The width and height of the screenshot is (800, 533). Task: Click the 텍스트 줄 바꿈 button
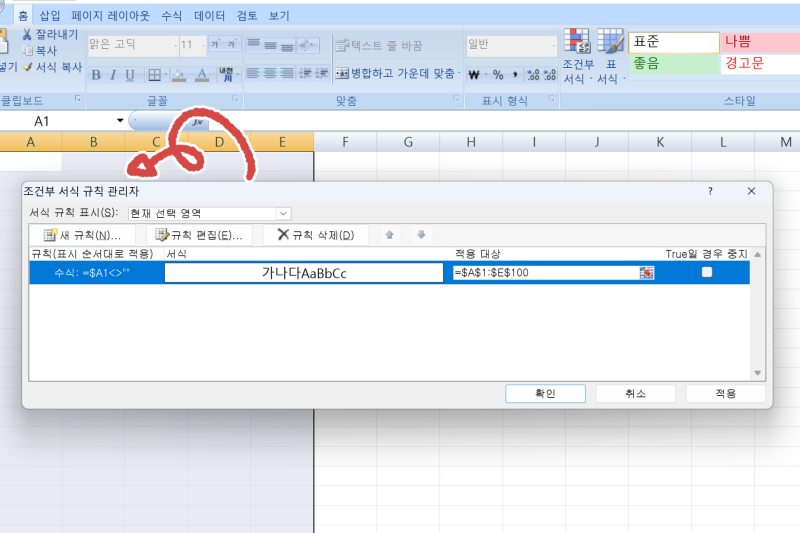(x=379, y=45)
